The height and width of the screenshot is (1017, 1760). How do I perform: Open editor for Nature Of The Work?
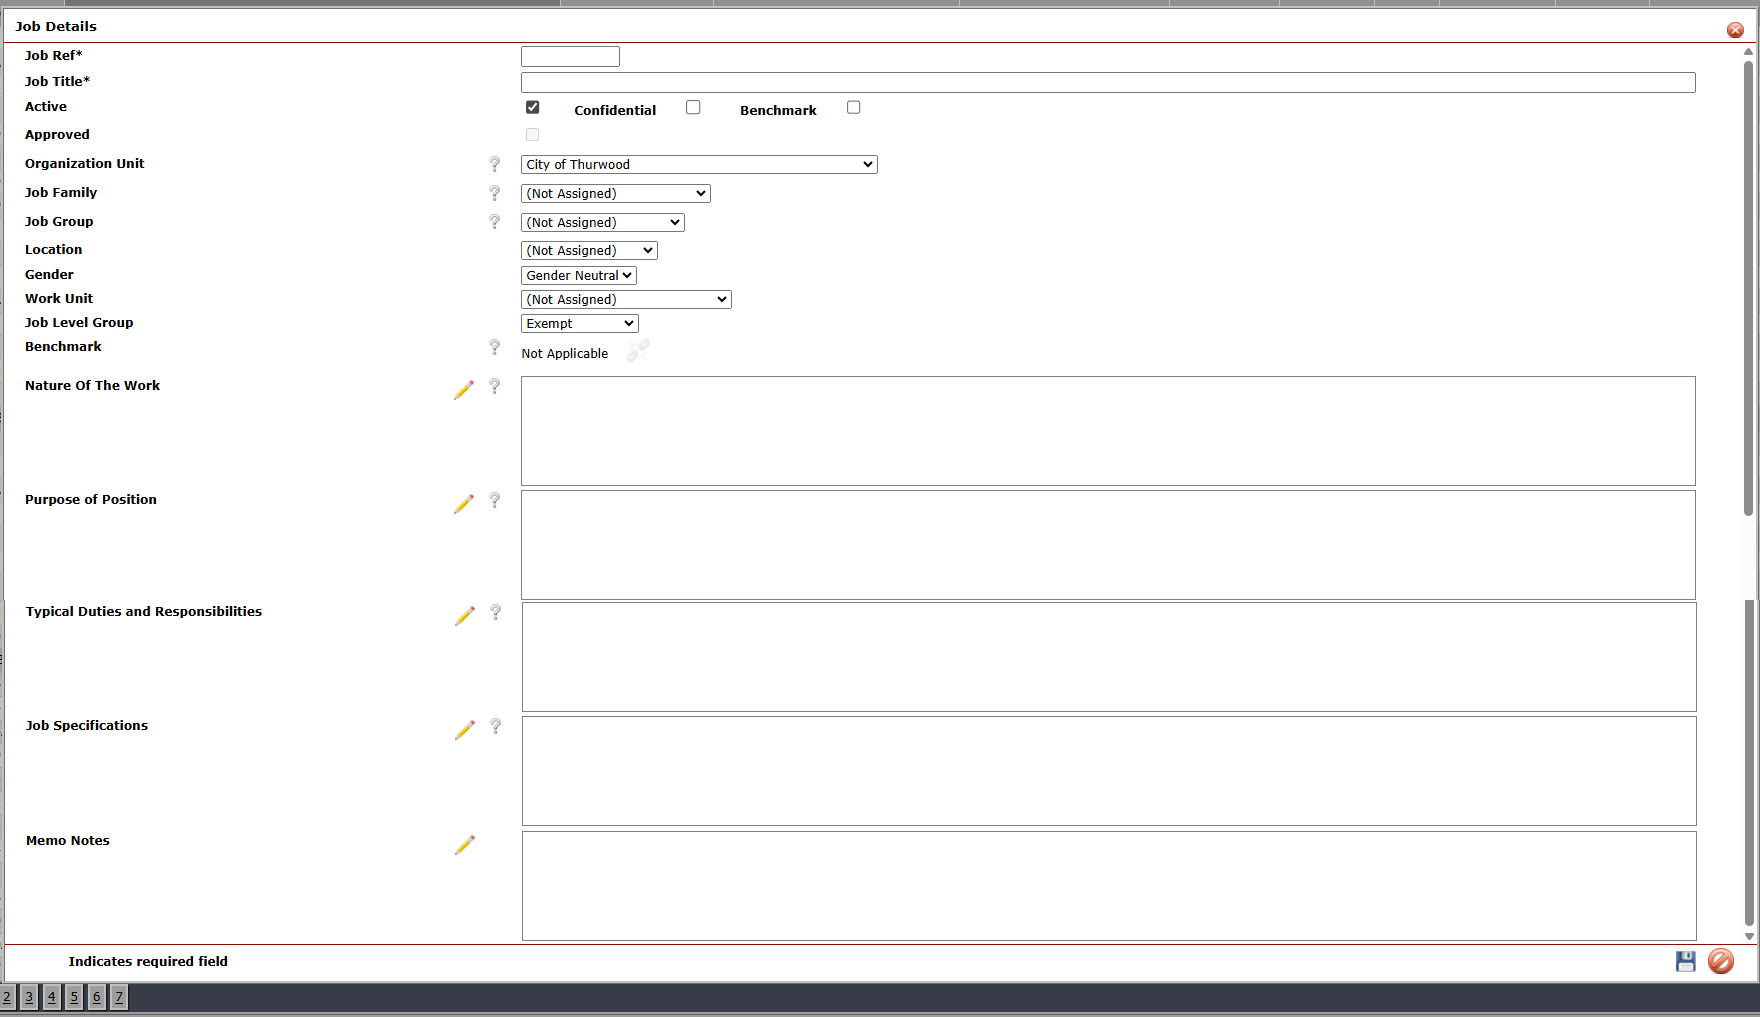pos(463,390)
